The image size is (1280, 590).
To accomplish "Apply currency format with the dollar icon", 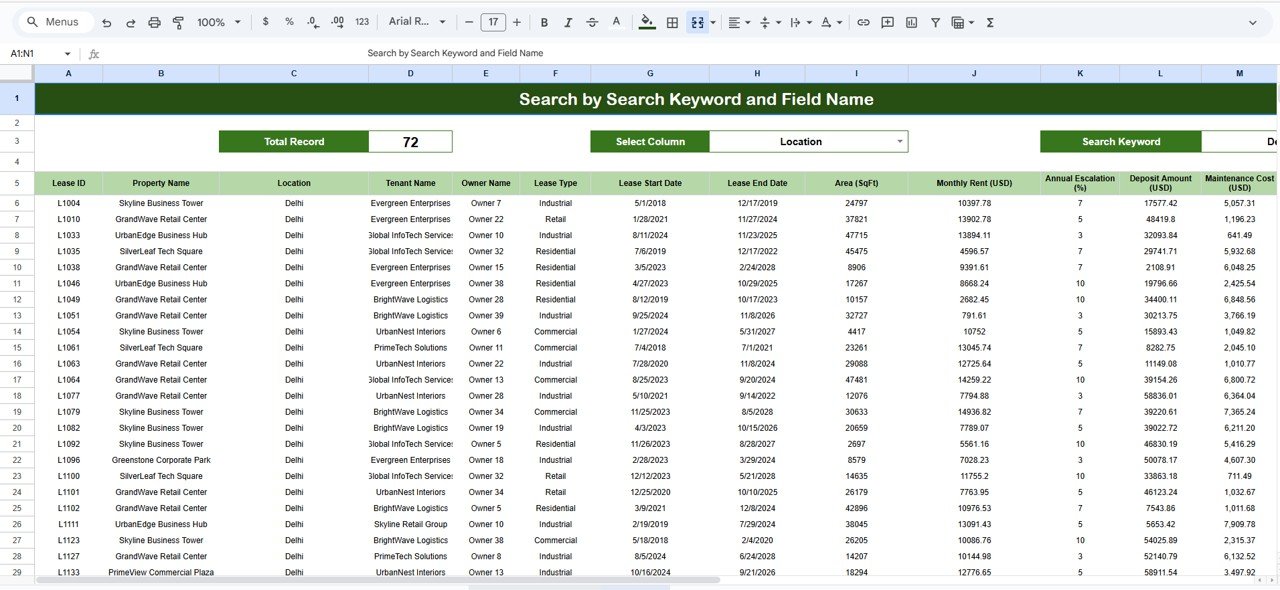I will [x=266, y=21].
